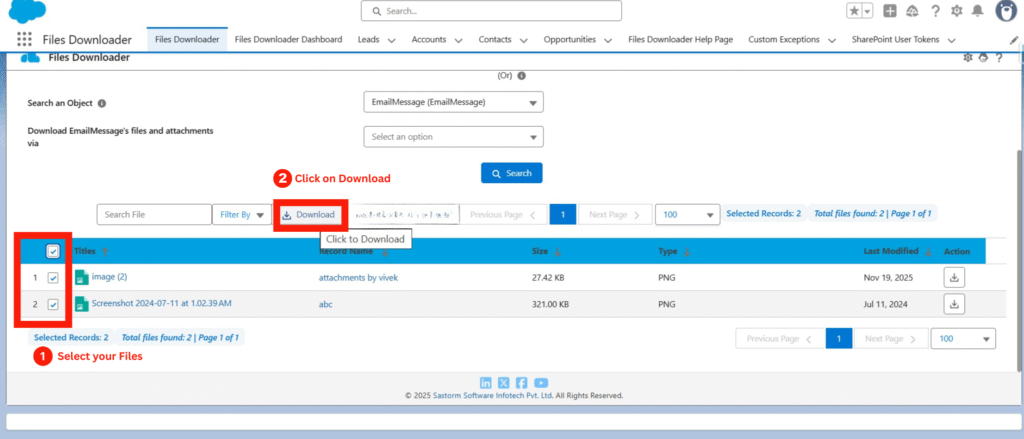
Task: Open the Opportunities tab dropdown chevron
Action: pos(608,41)
